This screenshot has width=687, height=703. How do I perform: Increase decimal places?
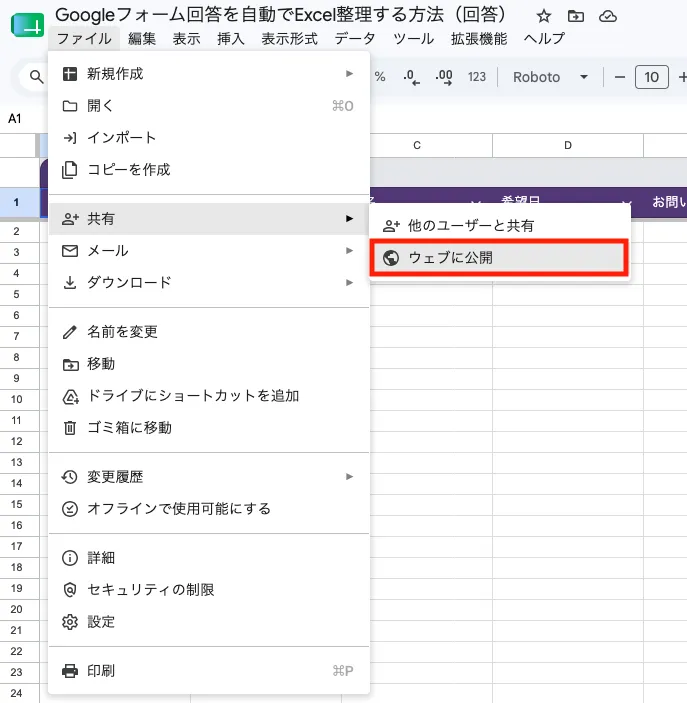pos(444,77)
